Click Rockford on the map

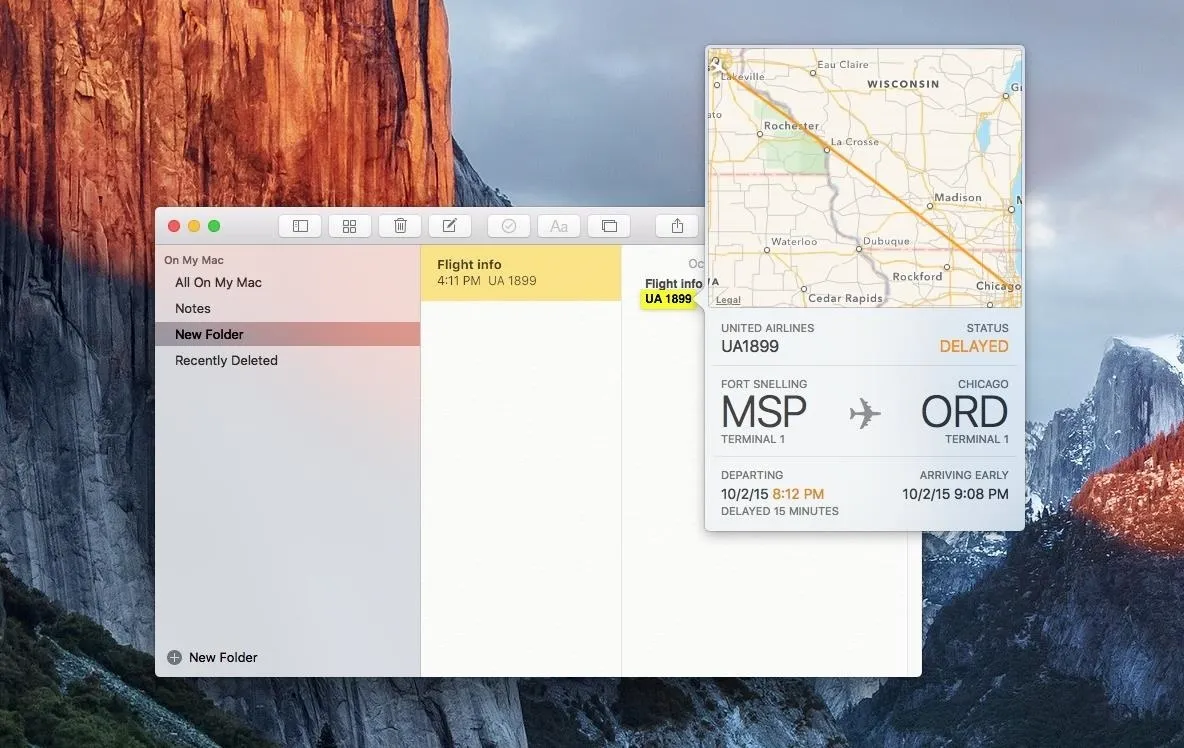point(917,276)
